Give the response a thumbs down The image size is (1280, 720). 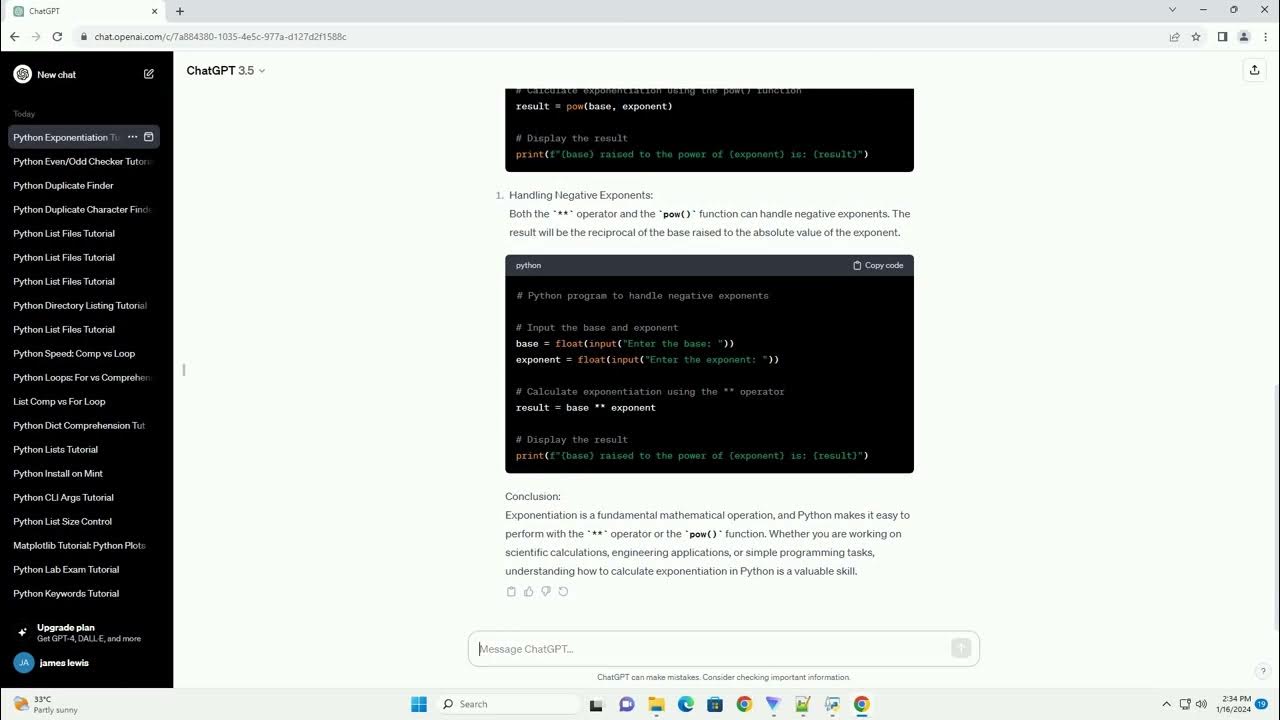tap(546, 591)
